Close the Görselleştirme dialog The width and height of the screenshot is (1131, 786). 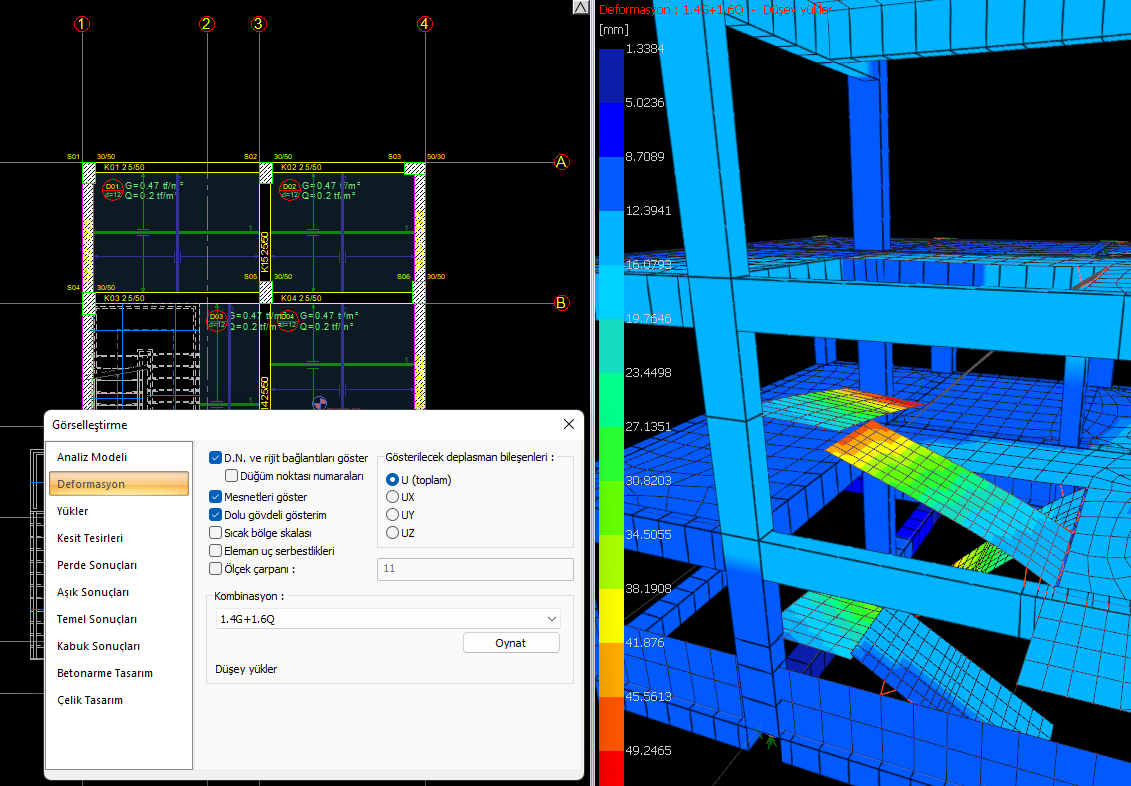click(x=569, y=424)
